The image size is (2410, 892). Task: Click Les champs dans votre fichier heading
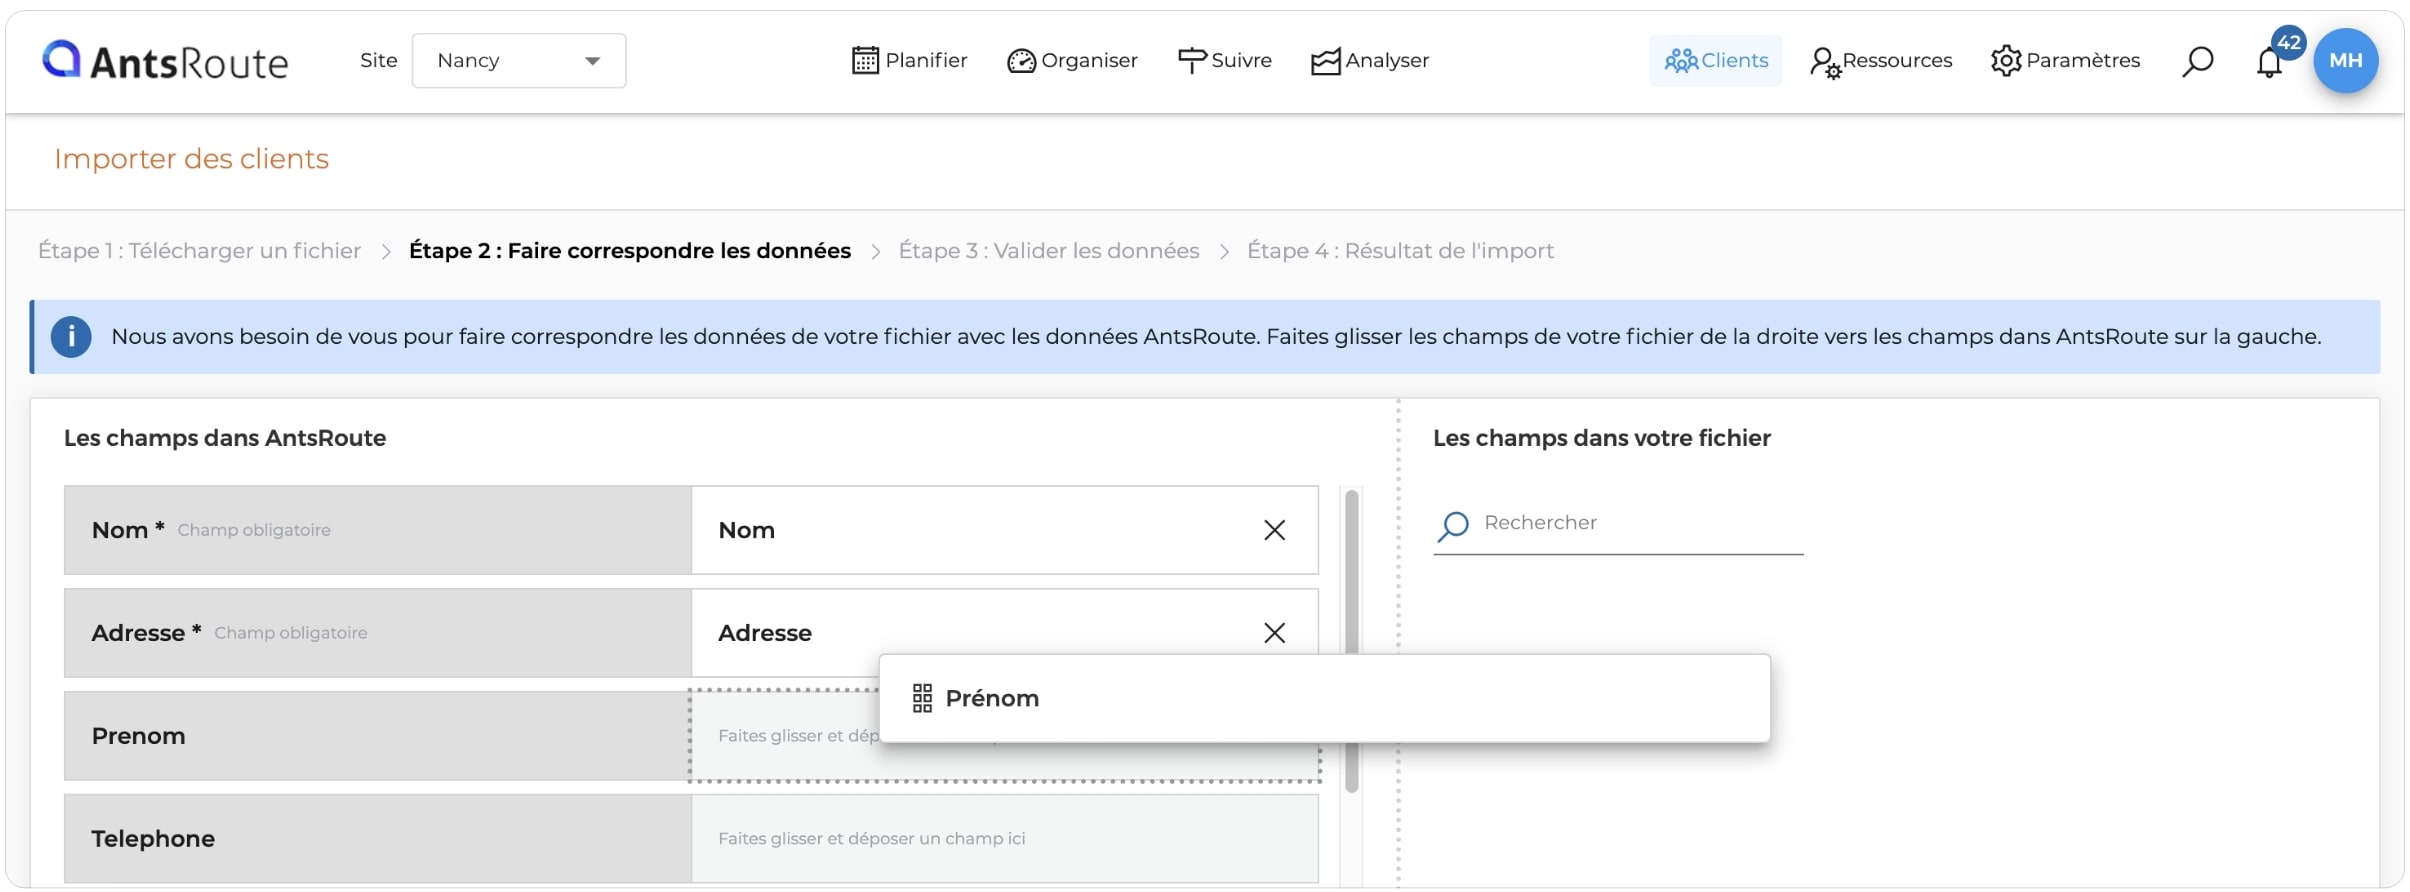coord(1601,438)
